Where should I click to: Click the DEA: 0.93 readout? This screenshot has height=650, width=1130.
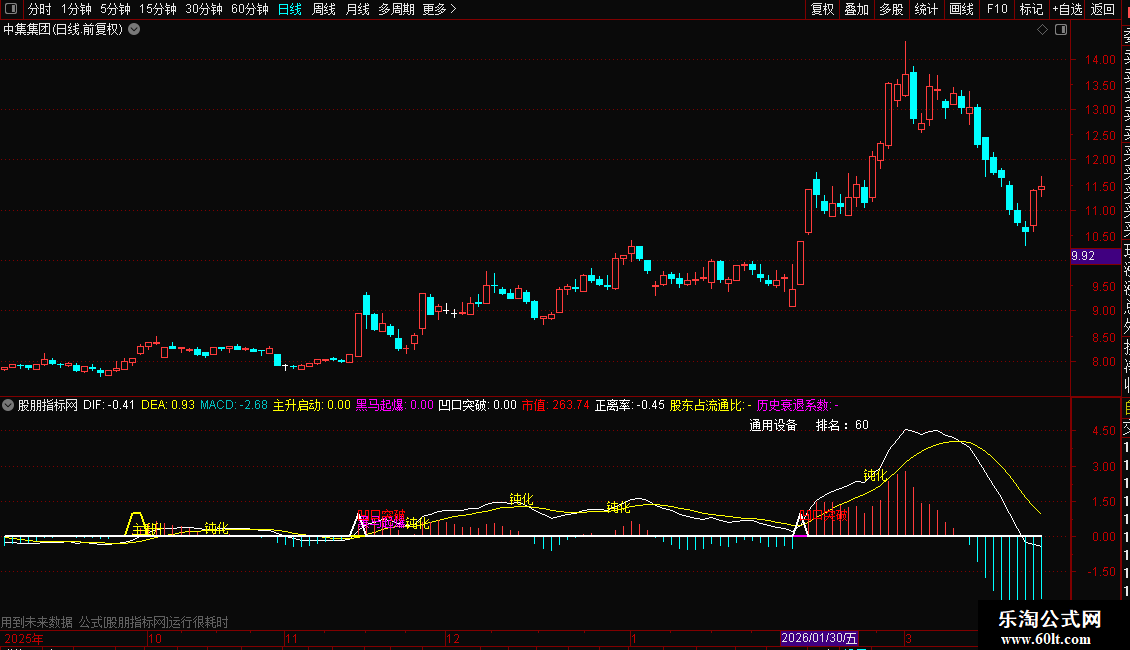coord(168,405)
